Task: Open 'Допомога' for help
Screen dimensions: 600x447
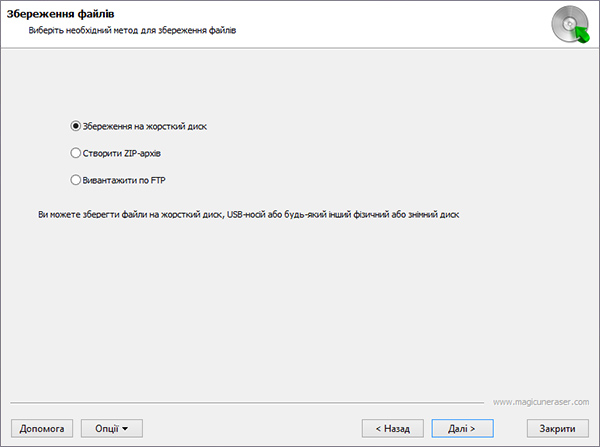Action: pyautogui.click(x=42, y=428)
